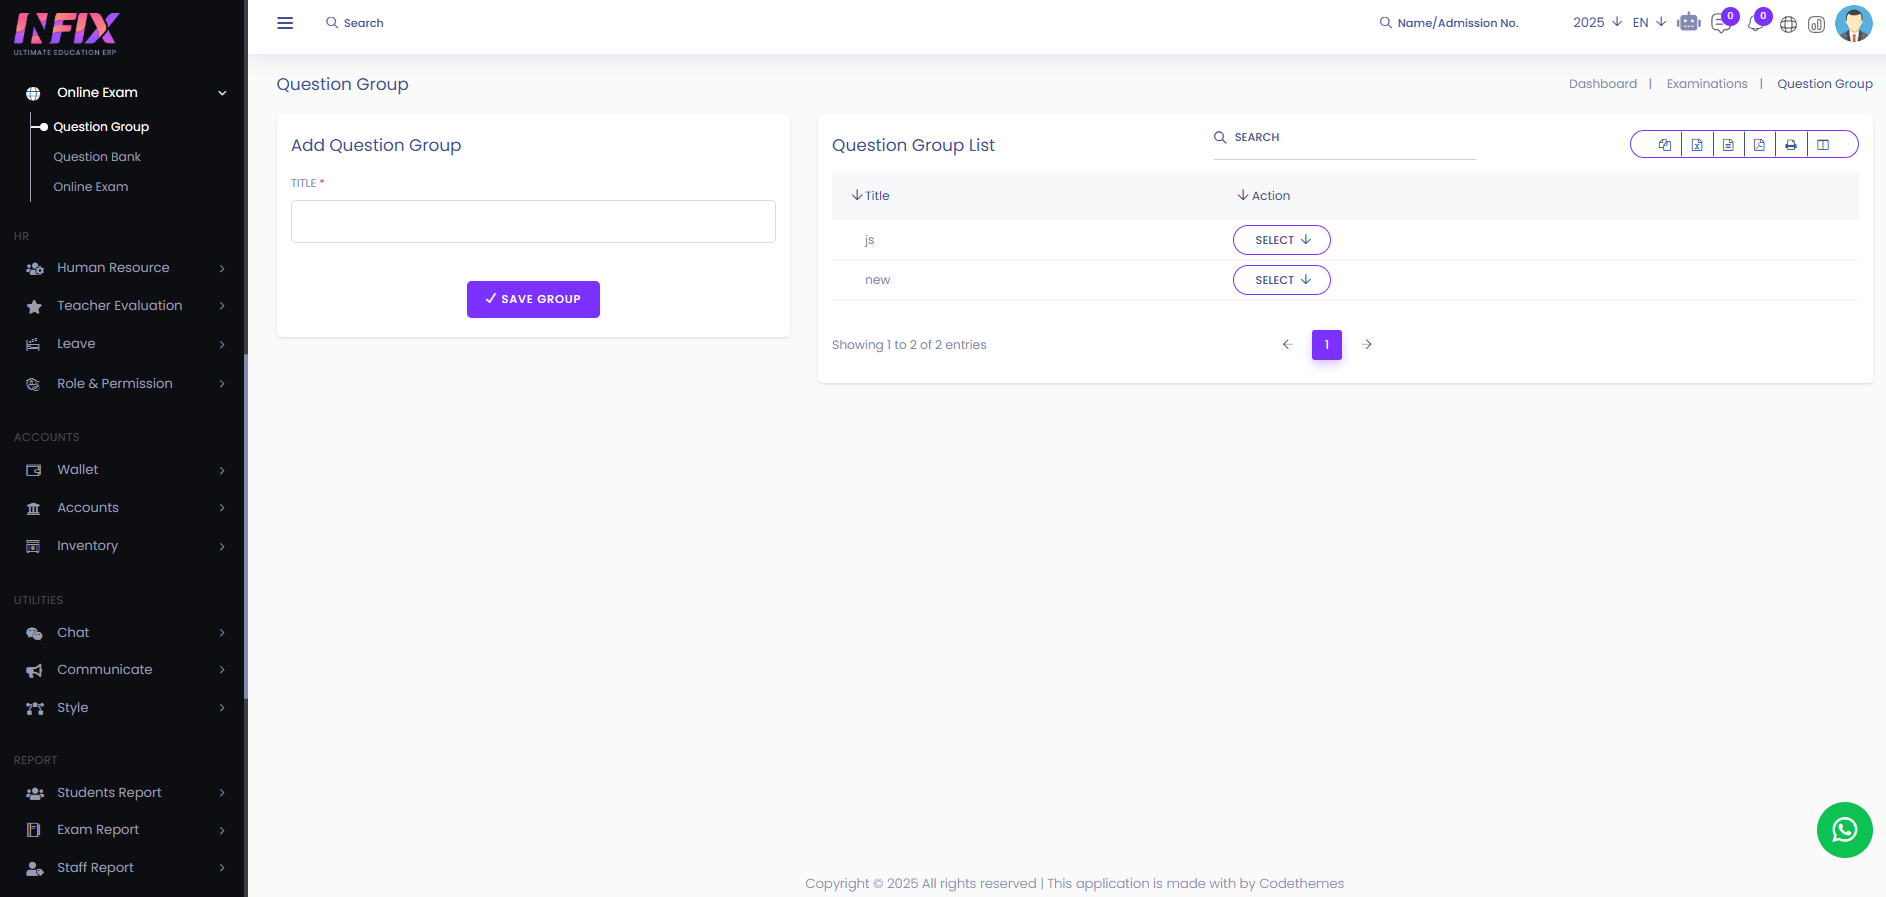The height and width of the screenshot is (897, 1886).
Task: Open the EN language dropdown
Action: (x=1649, y=22)
